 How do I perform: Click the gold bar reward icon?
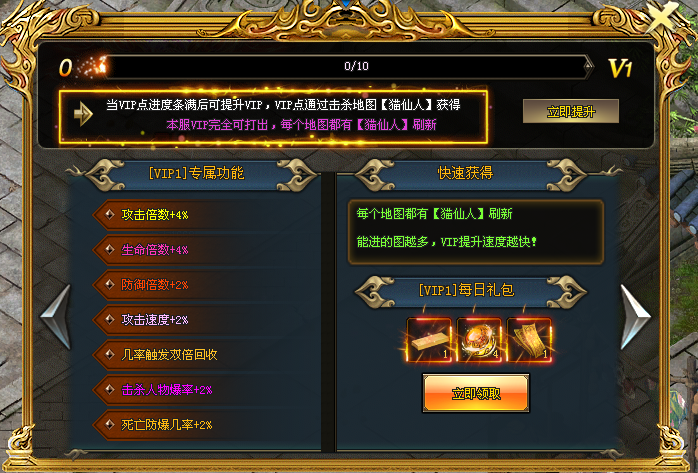(x=430, y=340)
